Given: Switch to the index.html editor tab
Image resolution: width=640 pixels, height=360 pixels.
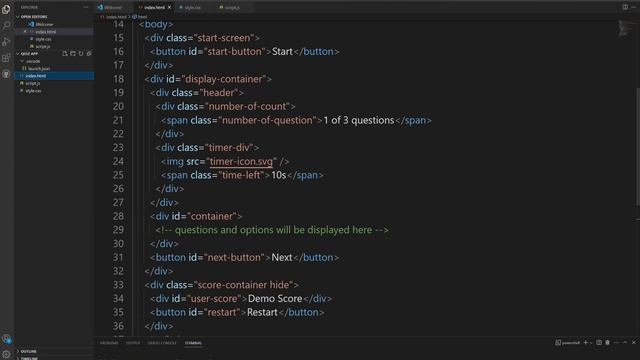Looking at the screenshot, I should [154, 7].
